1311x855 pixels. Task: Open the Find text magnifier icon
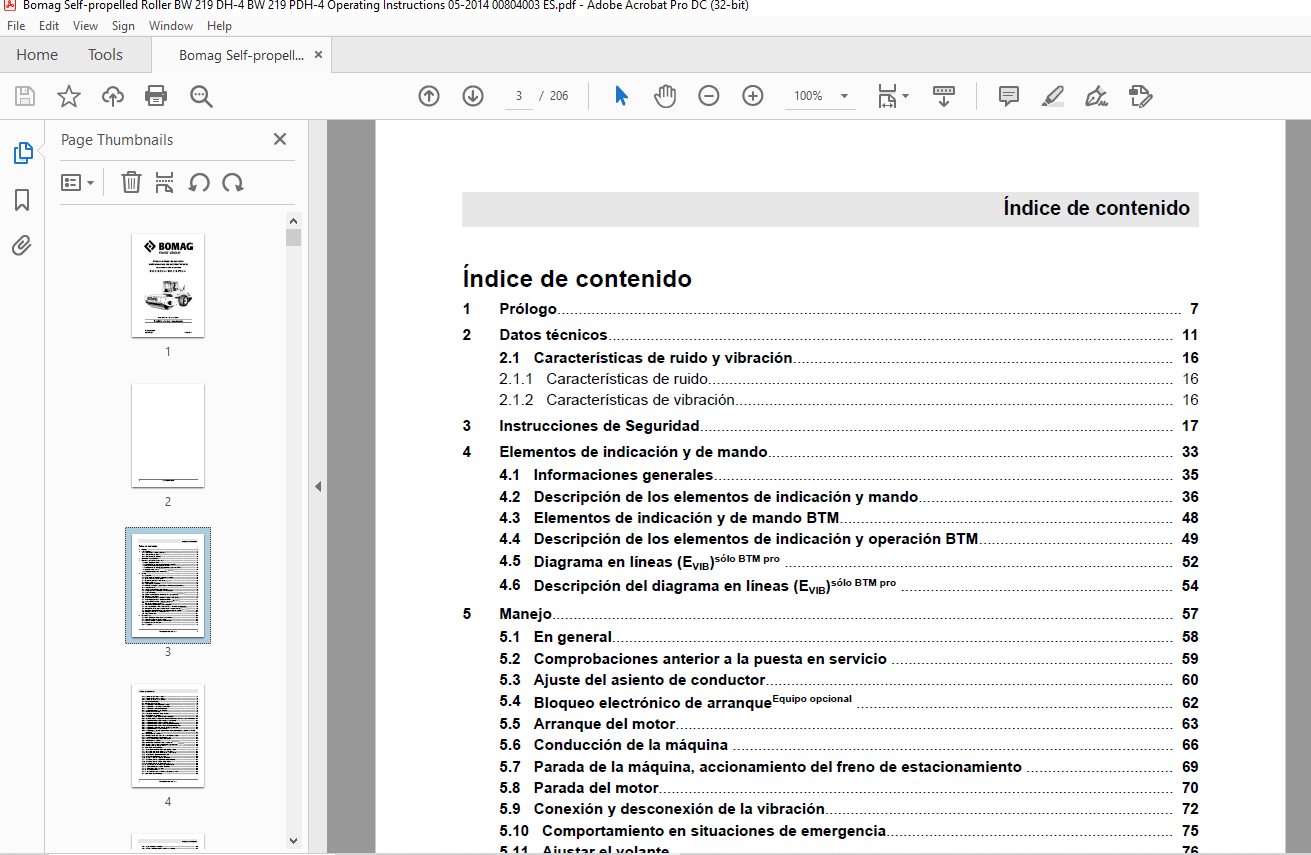click(202, 96)
